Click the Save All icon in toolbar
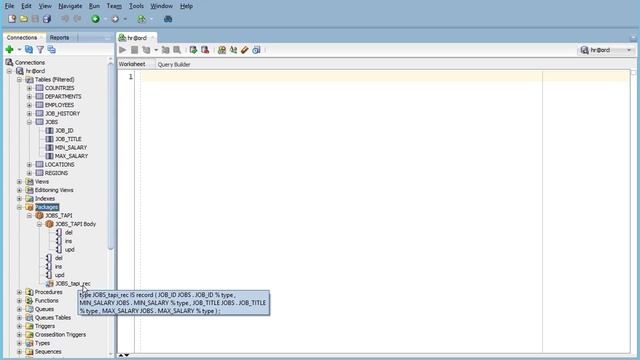This screenshot has height=360, width=640. (x=47, y=19)
